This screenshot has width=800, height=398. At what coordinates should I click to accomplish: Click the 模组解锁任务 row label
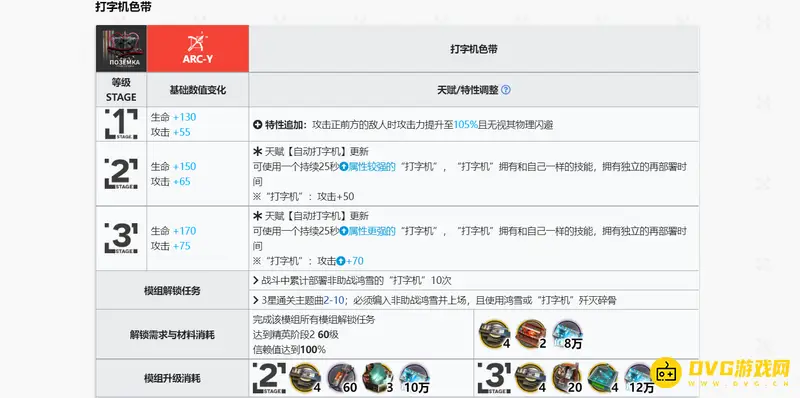point(172,291)
